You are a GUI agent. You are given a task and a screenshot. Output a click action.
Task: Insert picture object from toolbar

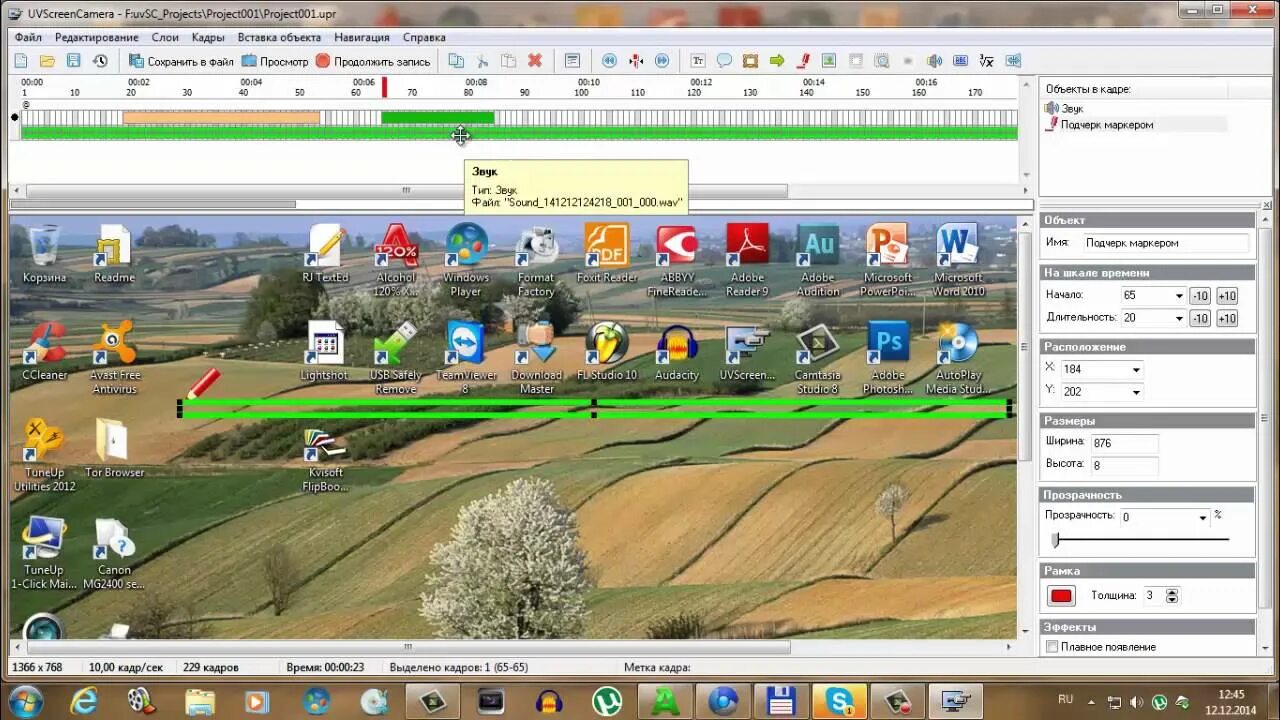point(829,61)
